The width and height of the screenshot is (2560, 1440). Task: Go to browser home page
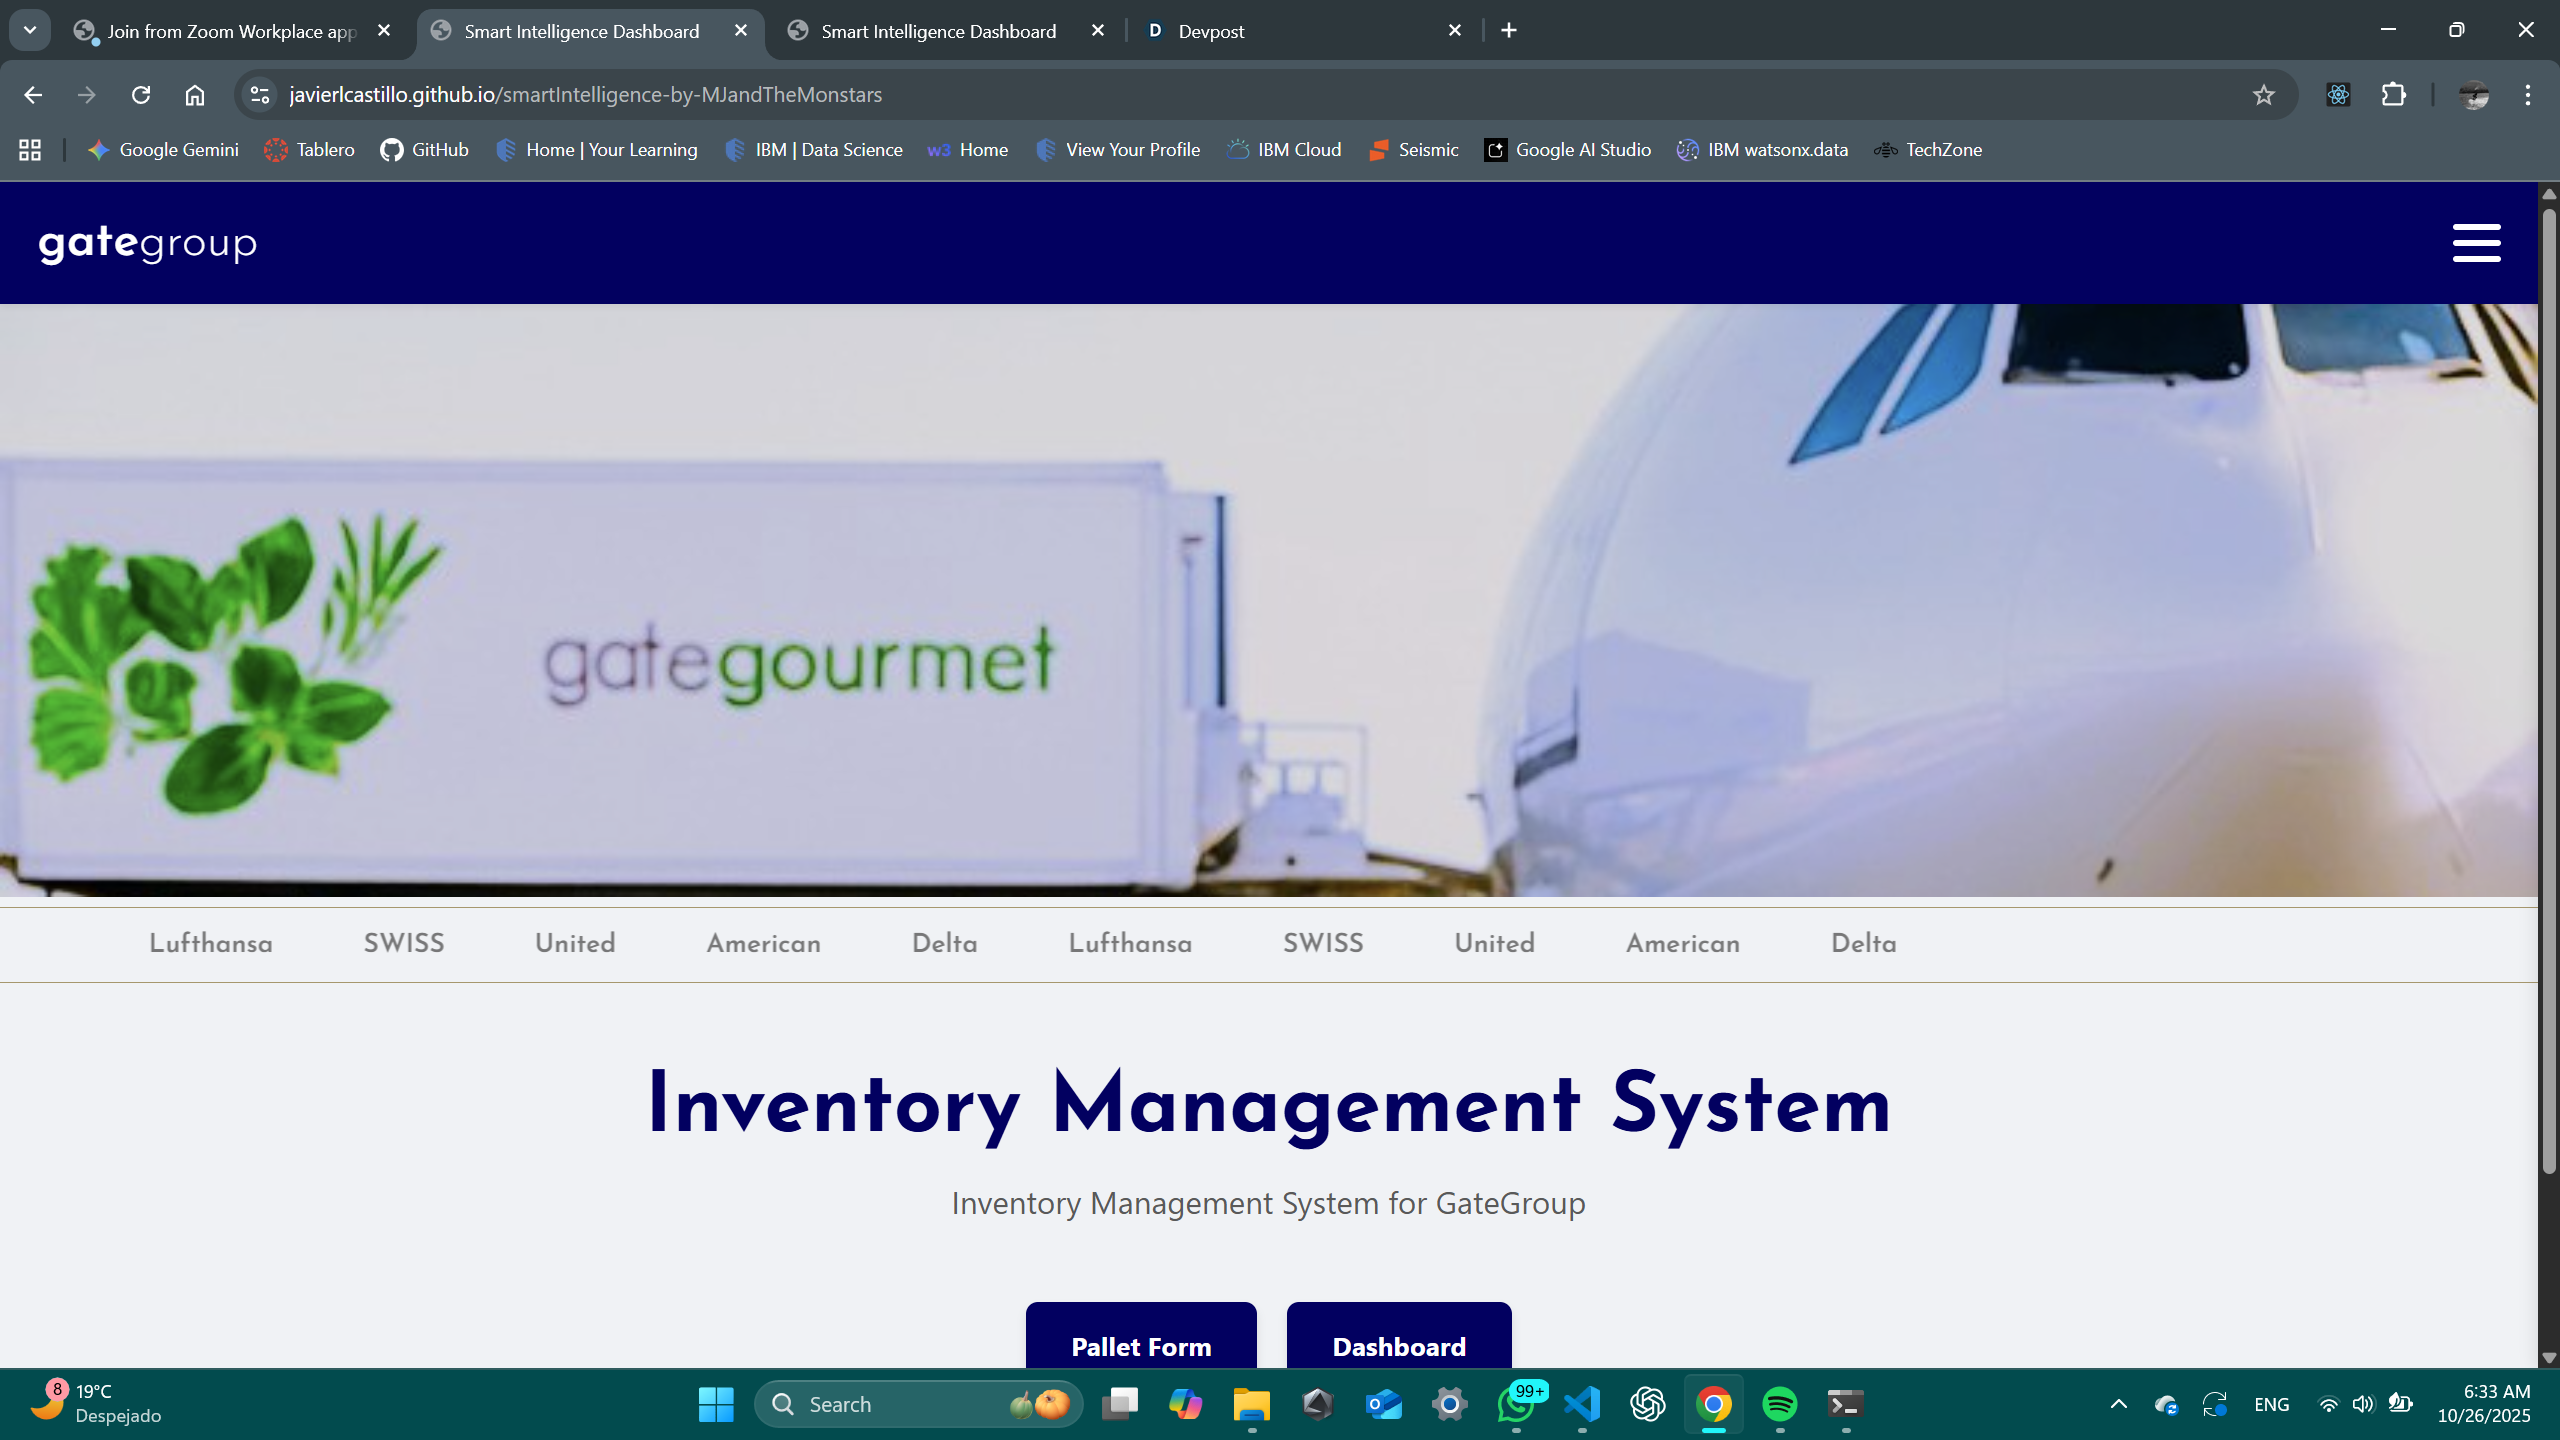(195, 95)
